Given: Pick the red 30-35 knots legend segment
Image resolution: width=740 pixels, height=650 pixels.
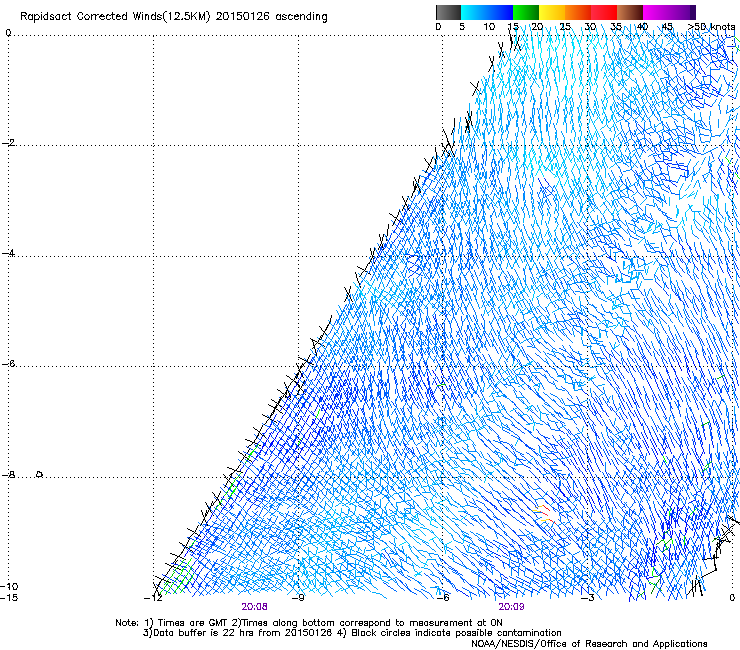Looking at the screenshot, I should [x=604, y=12].
